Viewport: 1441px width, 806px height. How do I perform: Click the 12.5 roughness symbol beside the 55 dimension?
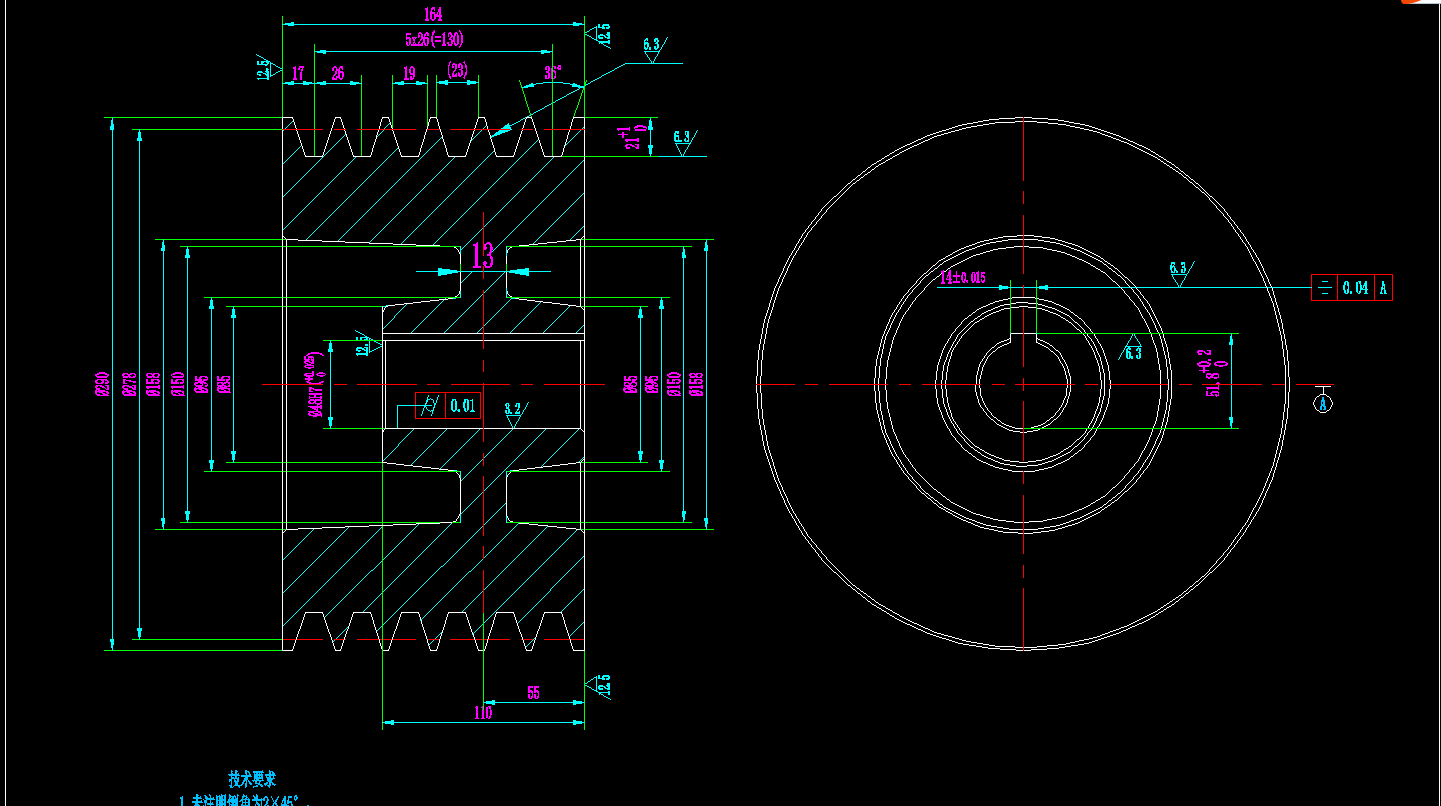coord(600,685)
